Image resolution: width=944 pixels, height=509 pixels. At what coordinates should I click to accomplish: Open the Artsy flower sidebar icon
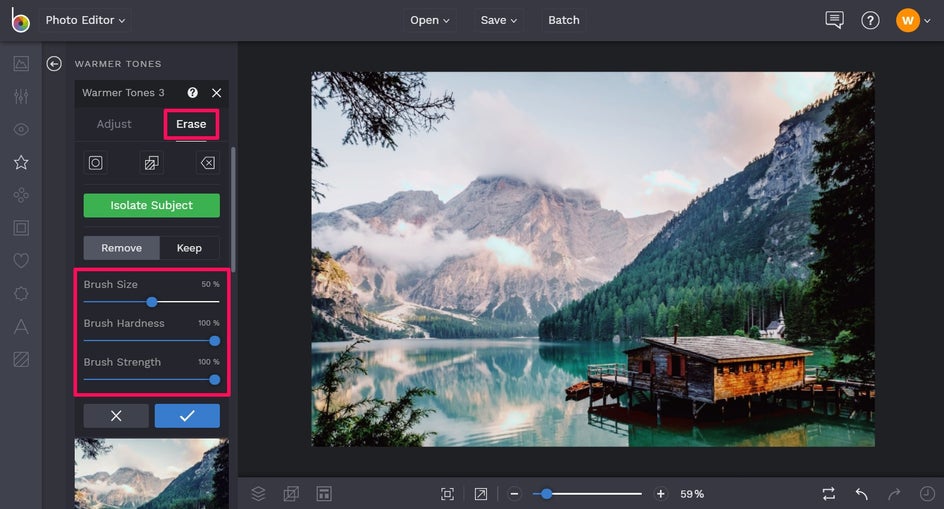pos(21,195)
